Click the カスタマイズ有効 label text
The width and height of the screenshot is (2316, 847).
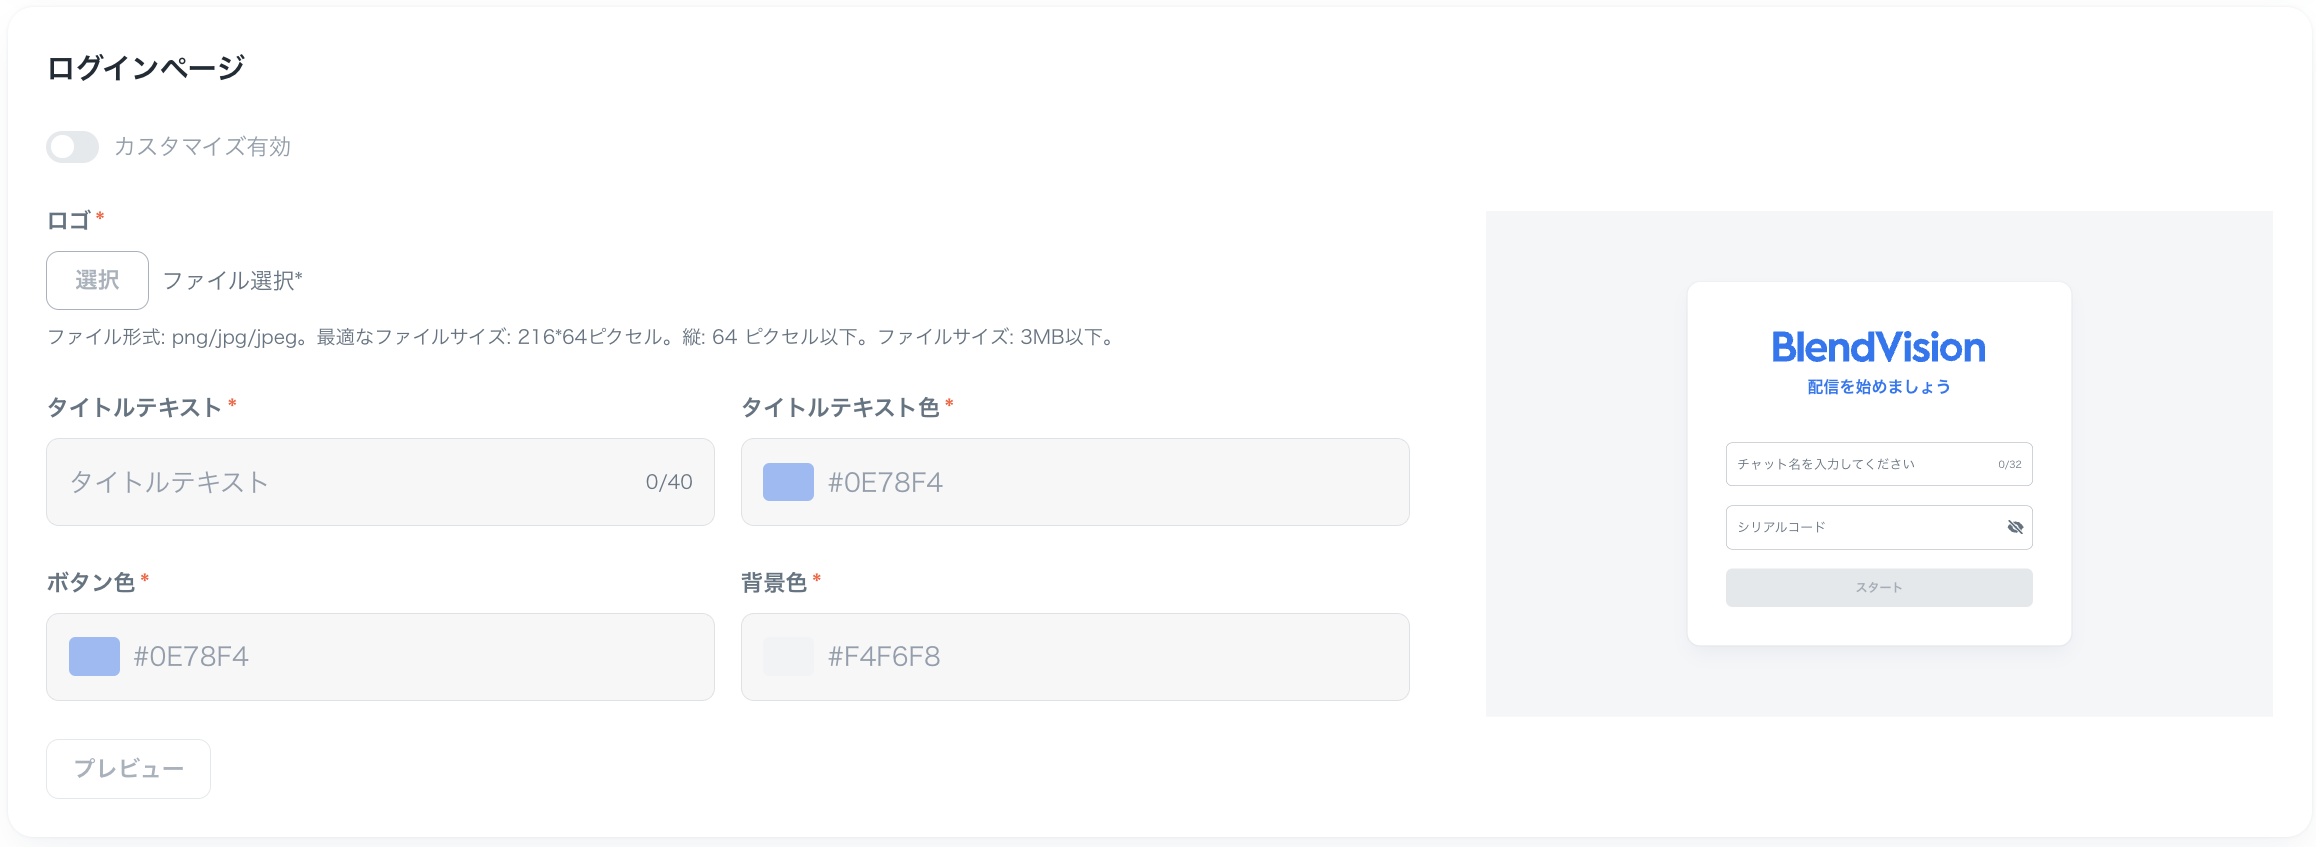coord(202,147)
